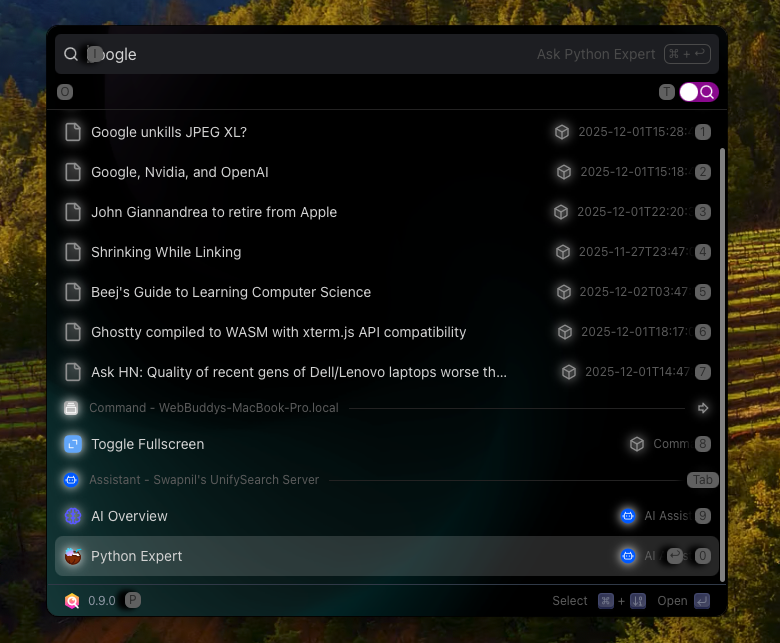Click cube icon on Google, Nvidia, OpenAI row
The width and height of the screenshot is (780, 643).
click(564, 172)
